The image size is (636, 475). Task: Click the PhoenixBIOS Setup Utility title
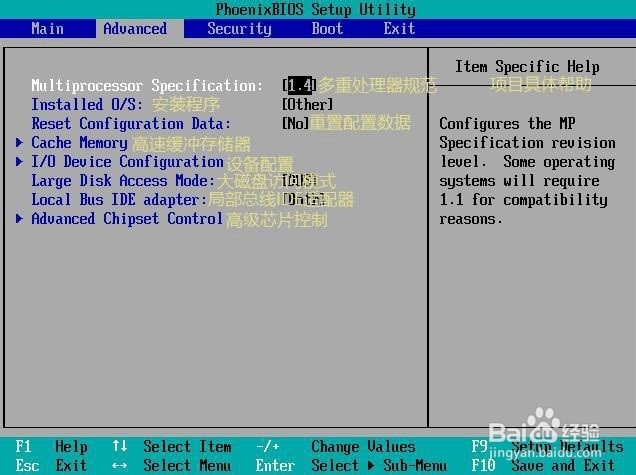coord(316,10)
